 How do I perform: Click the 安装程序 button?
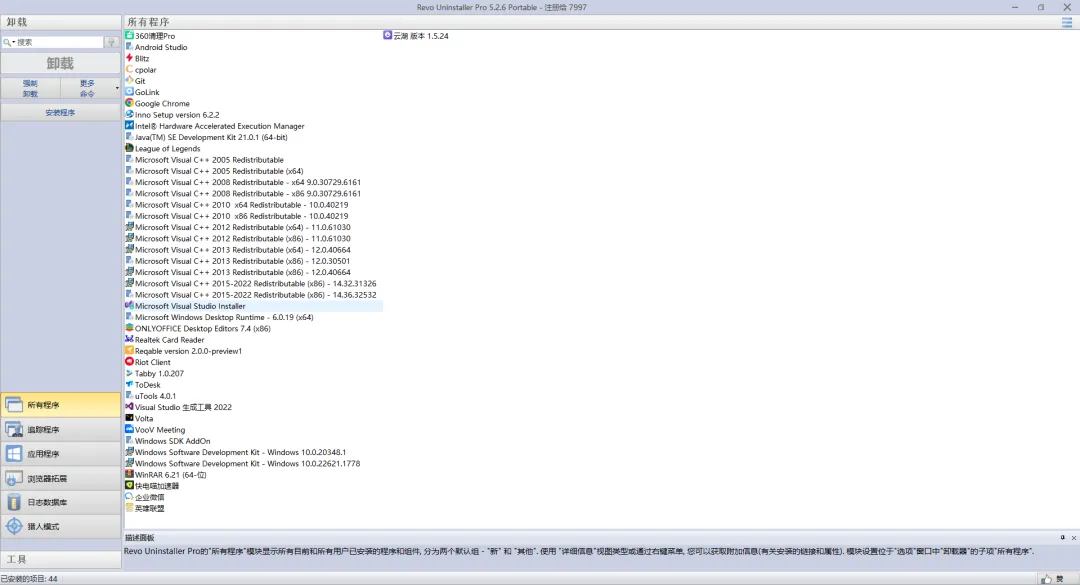point(61,112)
